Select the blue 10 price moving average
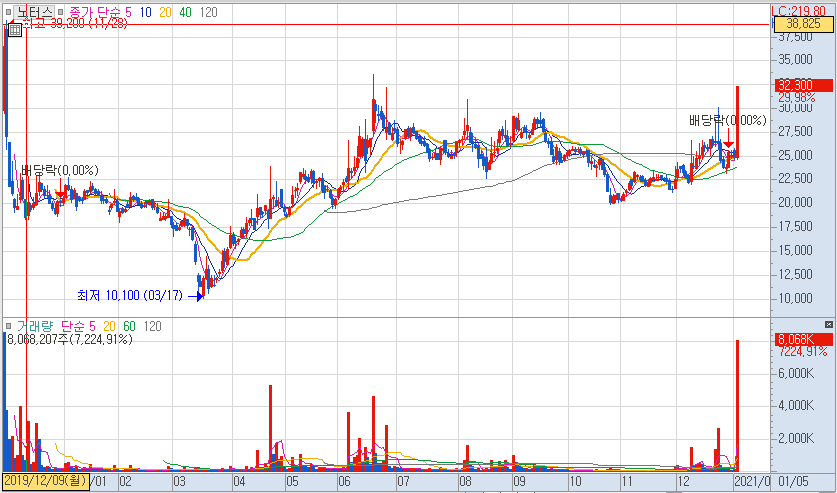The height and width of the screenshot is (493, 837). click(145, 12)
